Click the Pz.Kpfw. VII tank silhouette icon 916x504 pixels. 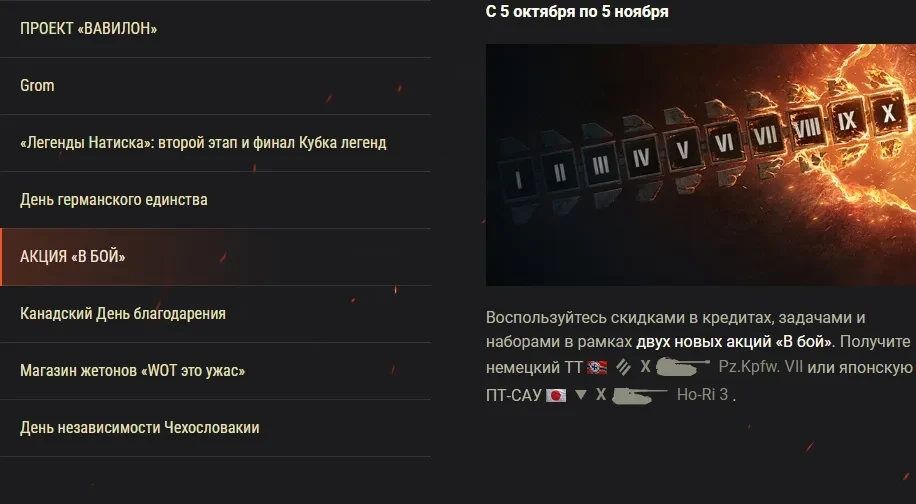[683, 367]
